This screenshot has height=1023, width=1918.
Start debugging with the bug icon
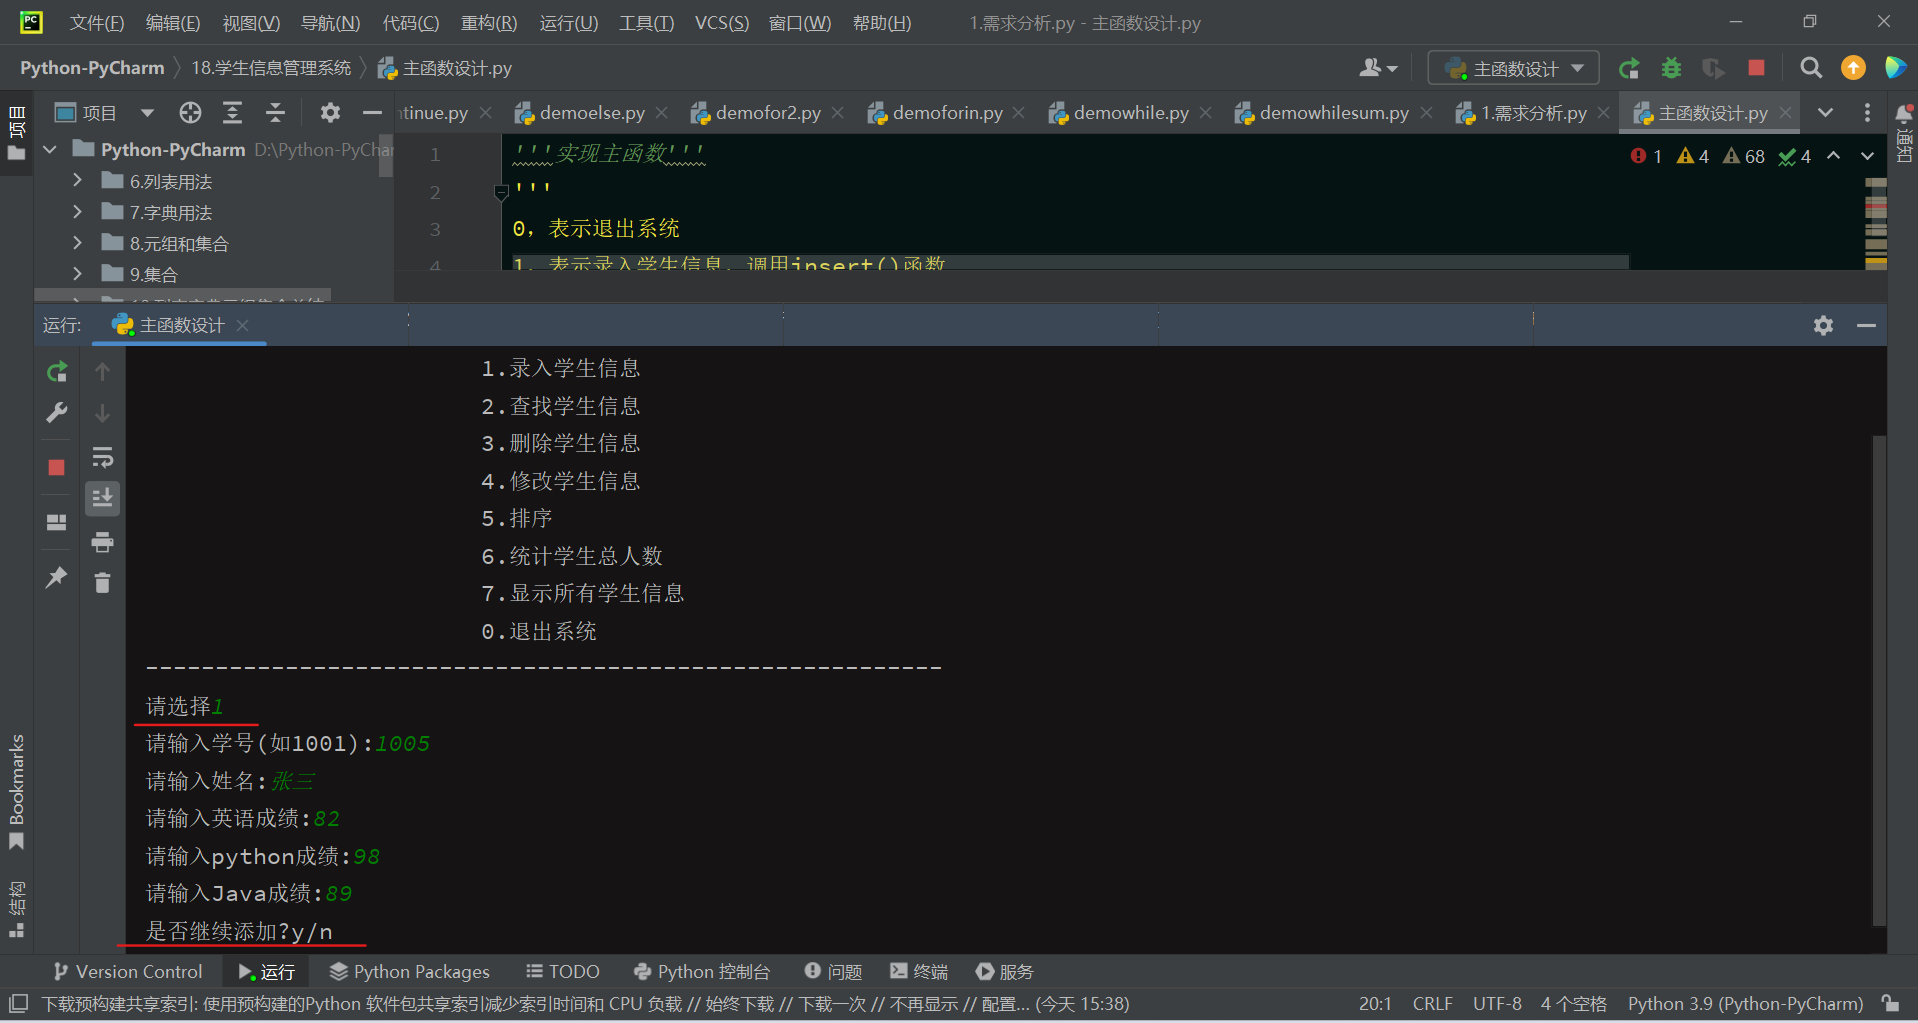coord(1671,68)
